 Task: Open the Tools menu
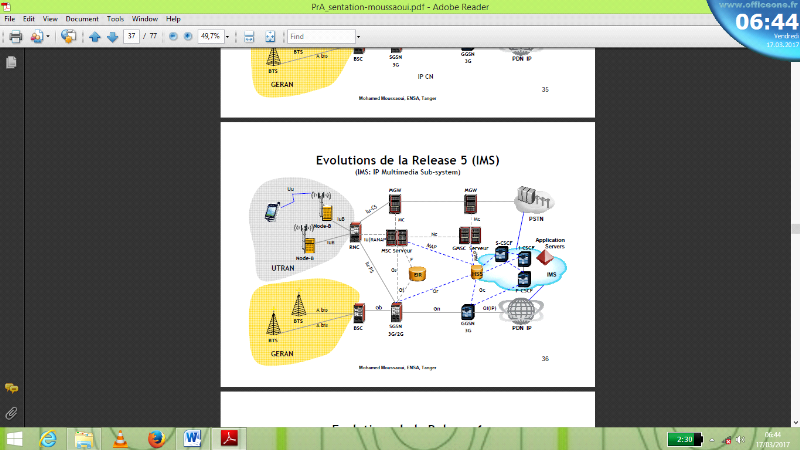coord(116,19)
